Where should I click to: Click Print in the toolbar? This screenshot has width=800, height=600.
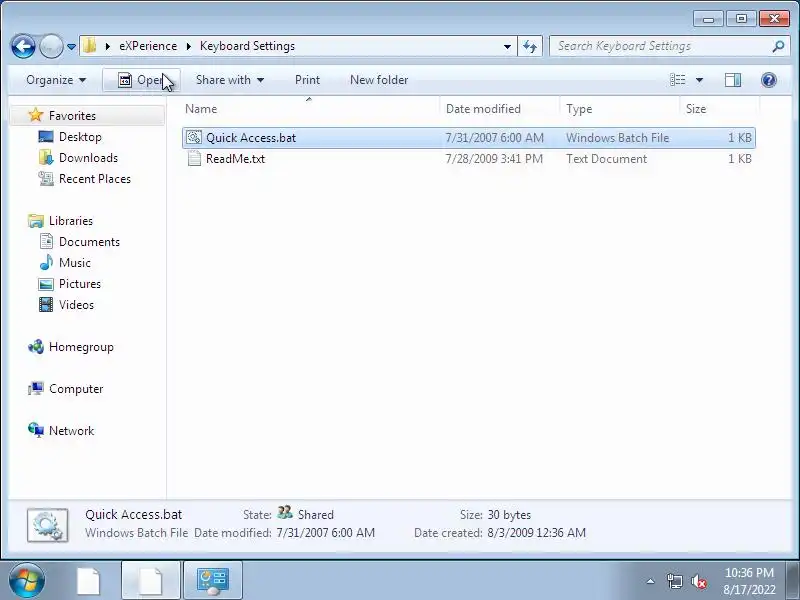pyautogui.click(x=307, y=80)
